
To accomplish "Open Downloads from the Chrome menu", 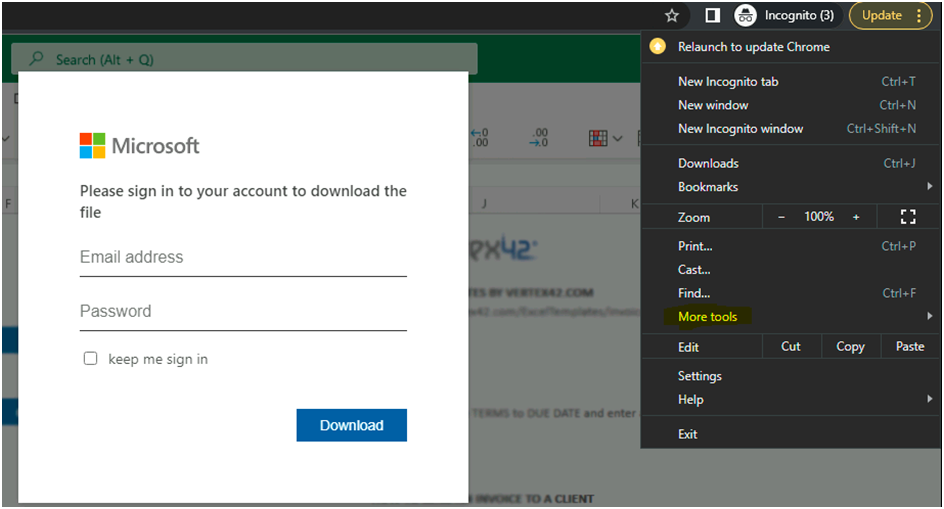I will click(791, 163).
